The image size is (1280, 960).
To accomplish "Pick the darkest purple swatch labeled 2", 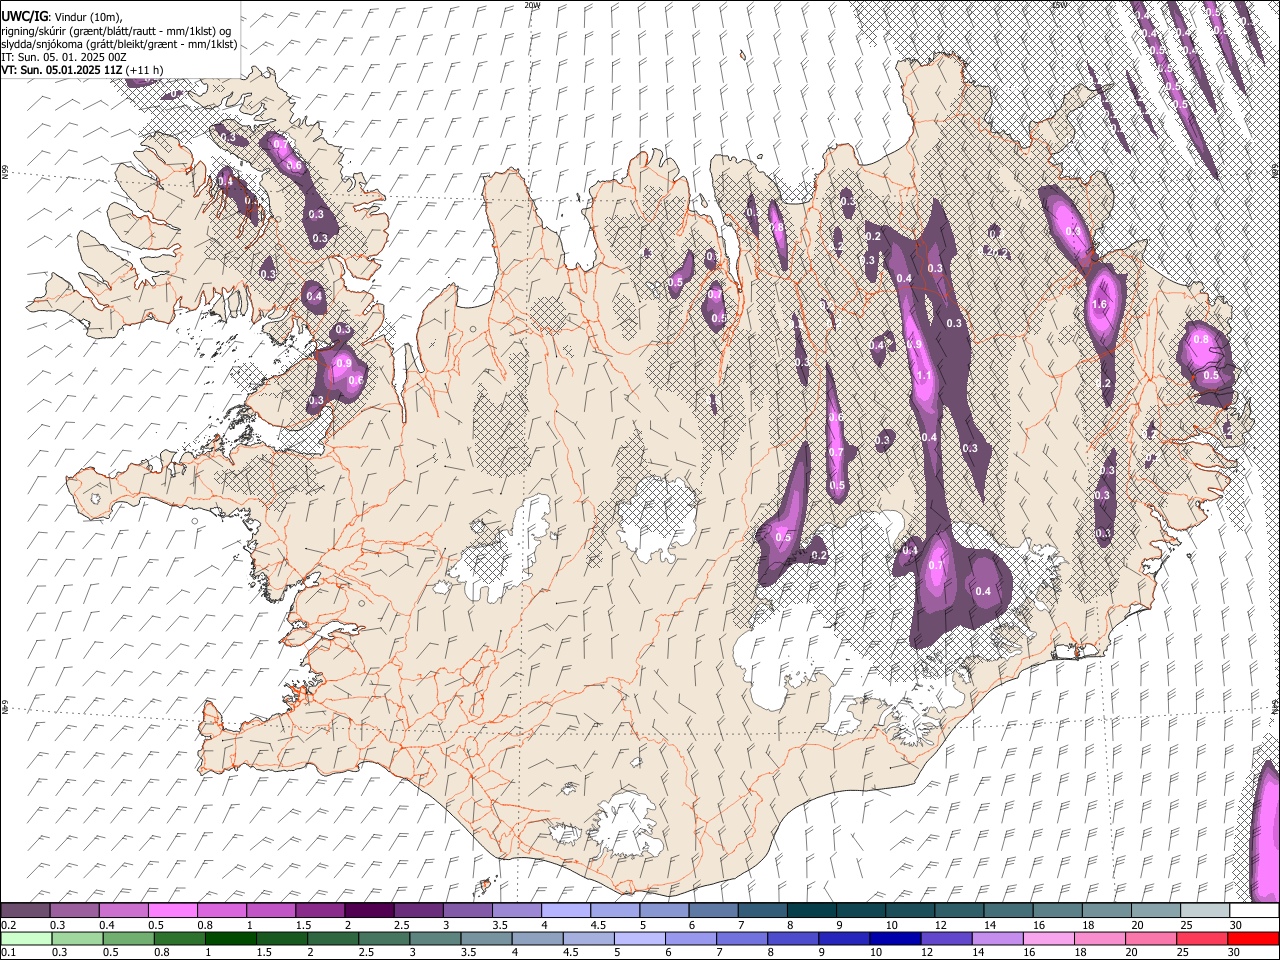I will point(368,911).
